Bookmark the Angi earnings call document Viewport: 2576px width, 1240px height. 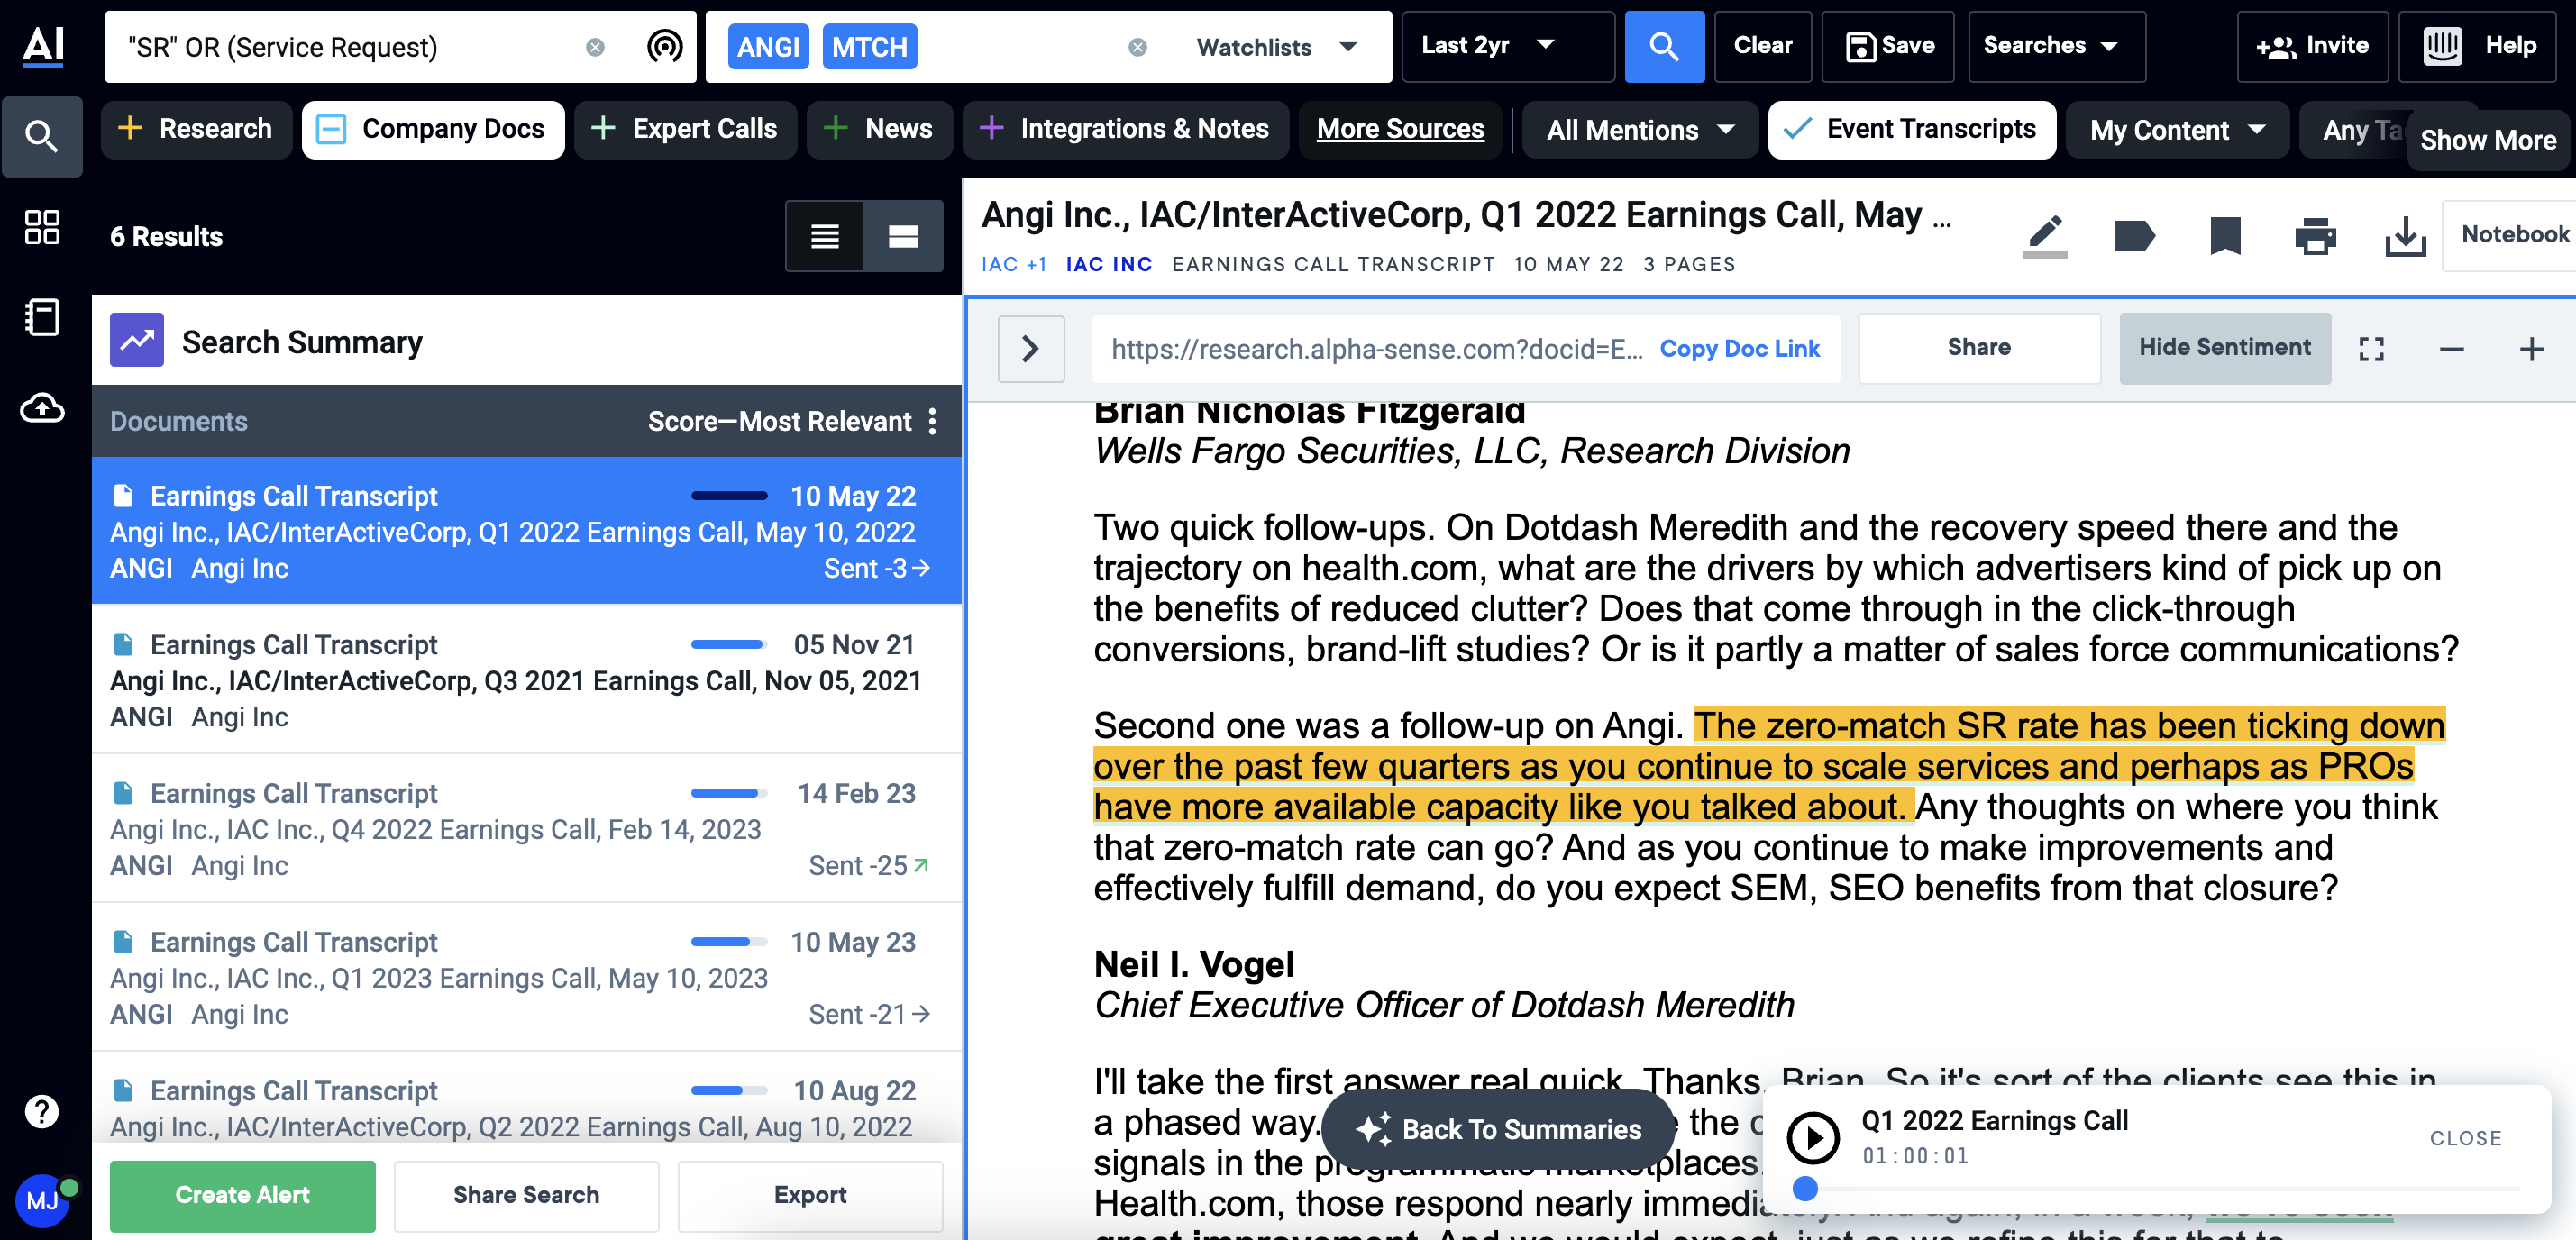(x=2225, y=236)
